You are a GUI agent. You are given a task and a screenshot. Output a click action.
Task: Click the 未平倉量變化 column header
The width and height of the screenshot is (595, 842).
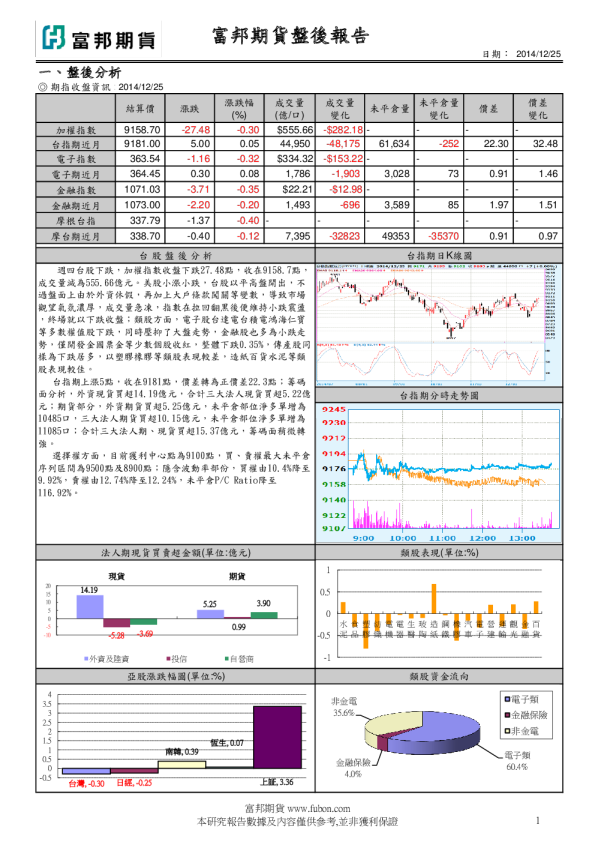pyautogui.click(x=439, y=108)
